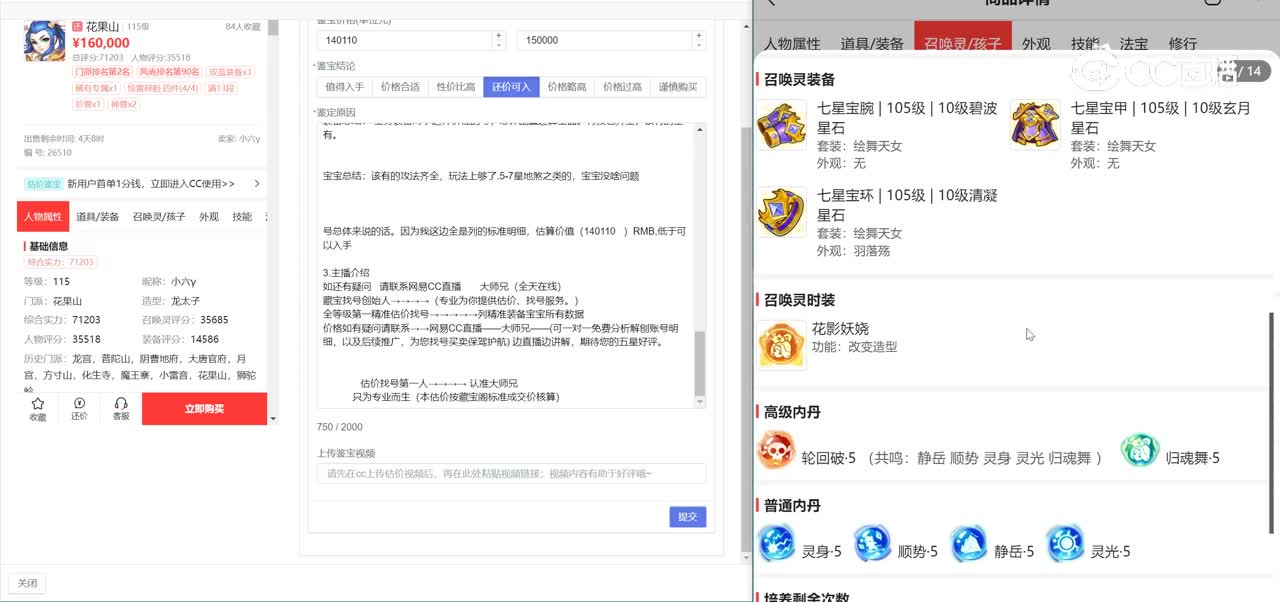Switch to 召唤灵/孩子 tab in left panel
The width and height of the screenshot is (1280, 602).
(159, 216)
